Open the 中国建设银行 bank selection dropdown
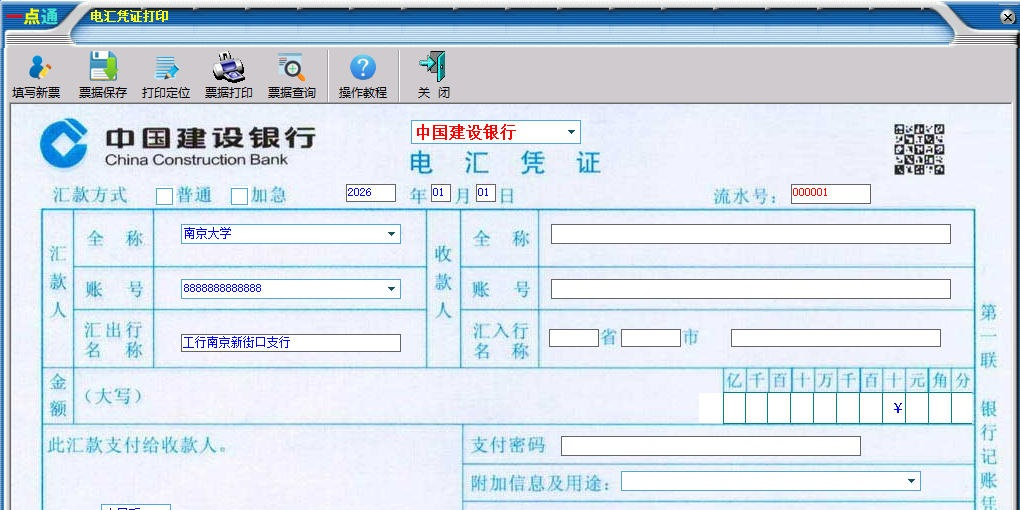 (x=571, y=132)
